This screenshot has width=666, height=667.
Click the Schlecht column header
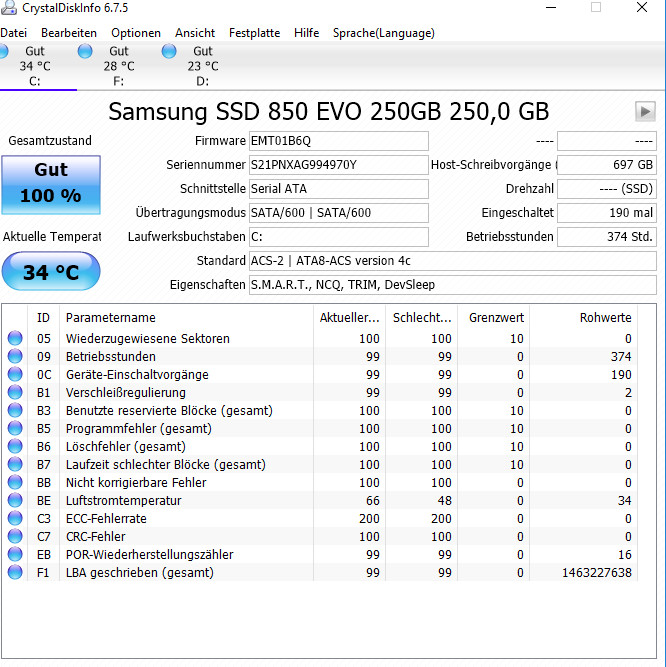click(421, 318)
